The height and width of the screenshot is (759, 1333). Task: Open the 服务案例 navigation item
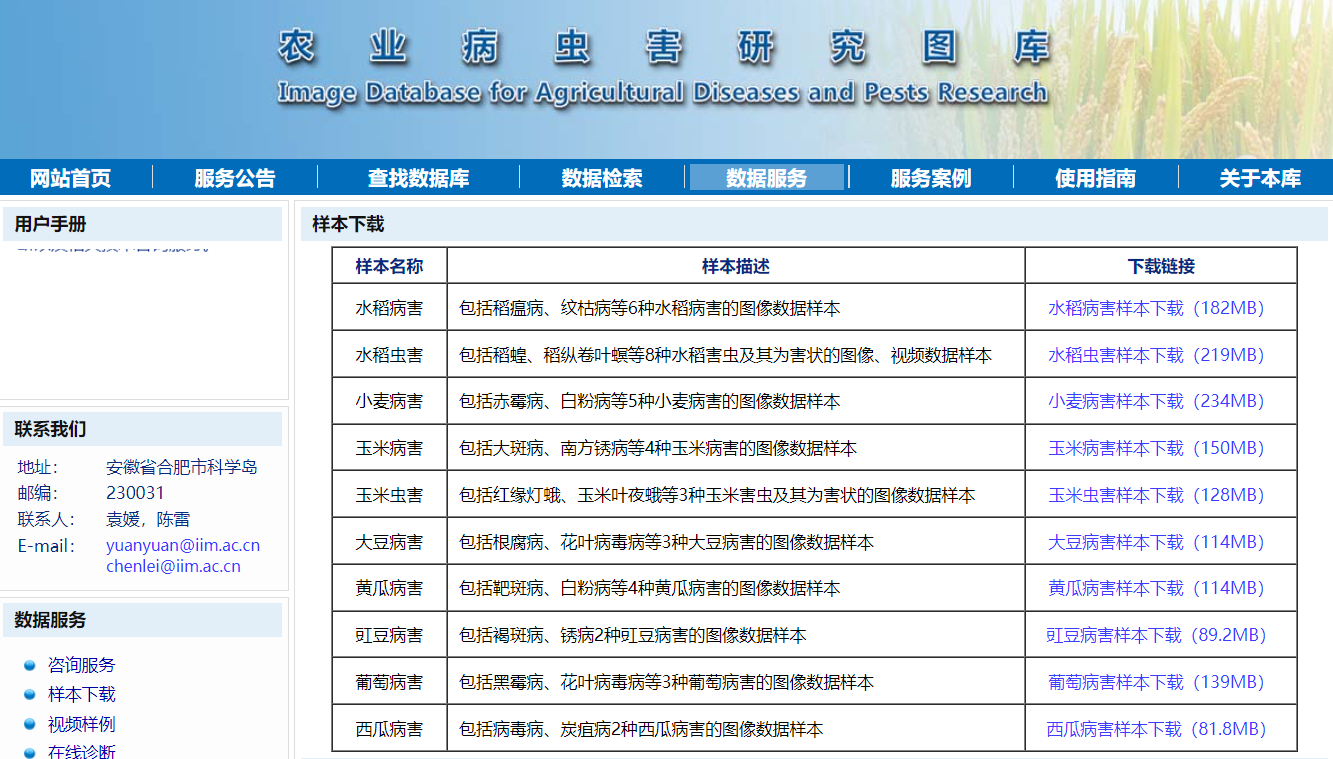point(931,179)
